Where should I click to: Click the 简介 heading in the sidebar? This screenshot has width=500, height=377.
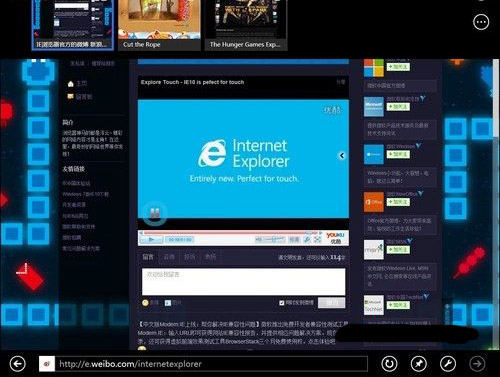[x=68, y=122]
